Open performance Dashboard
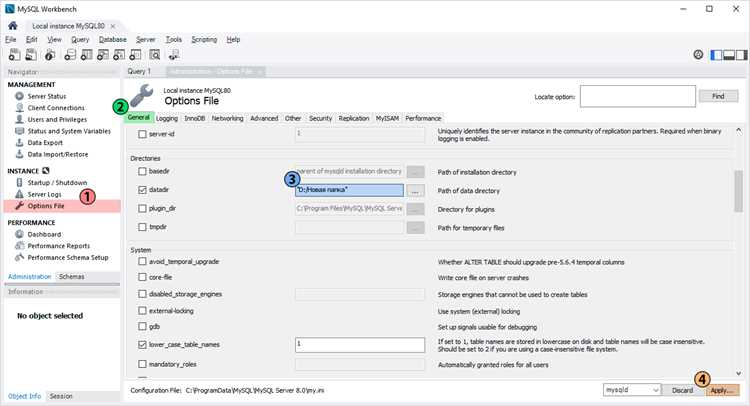This screenshot has height=406, width=750. coord(44,234)
